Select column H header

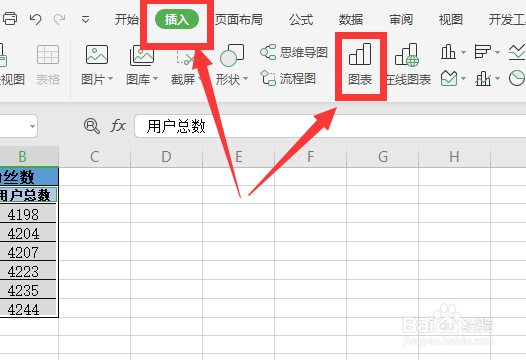click(455, 157)
